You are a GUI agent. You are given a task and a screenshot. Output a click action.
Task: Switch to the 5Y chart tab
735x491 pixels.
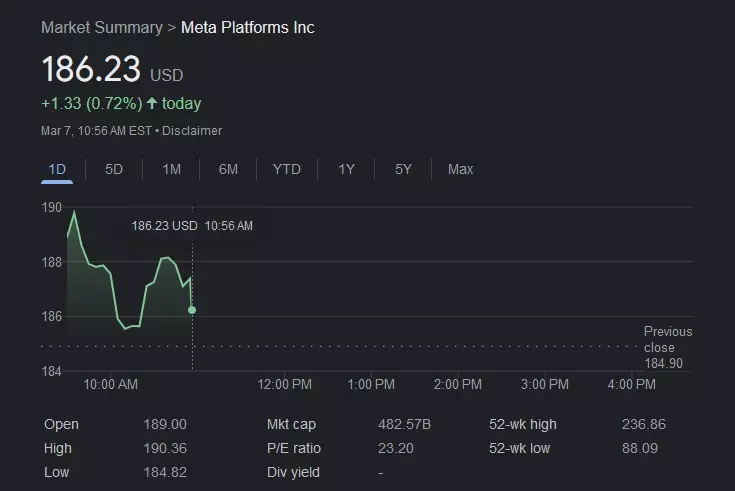(x=403, y=169)
